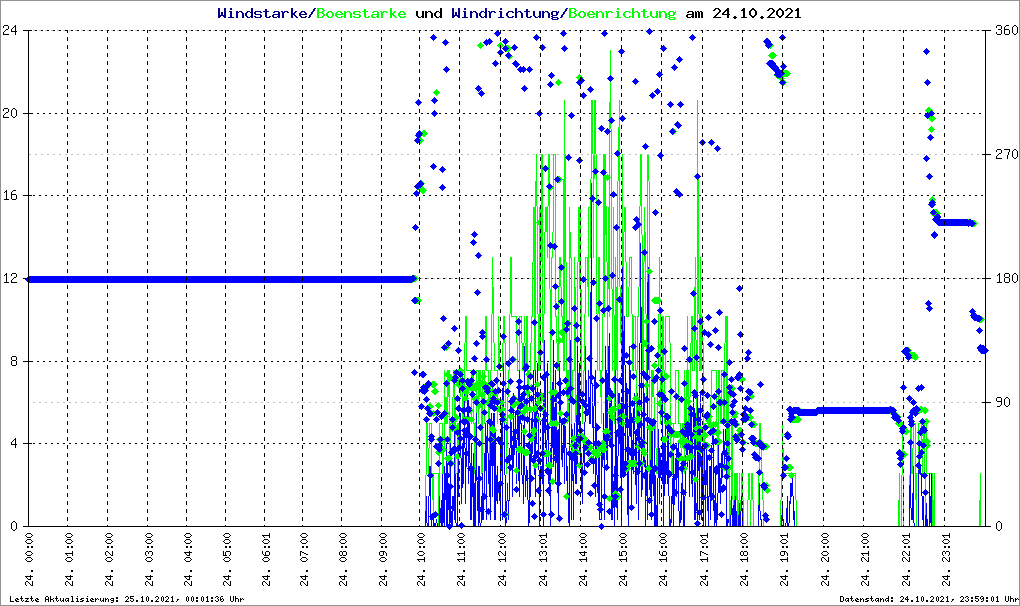Viewport: 1020px width, 606px height.
Task: Click the time label '24. 11:00'
Action: pos(463,560)
